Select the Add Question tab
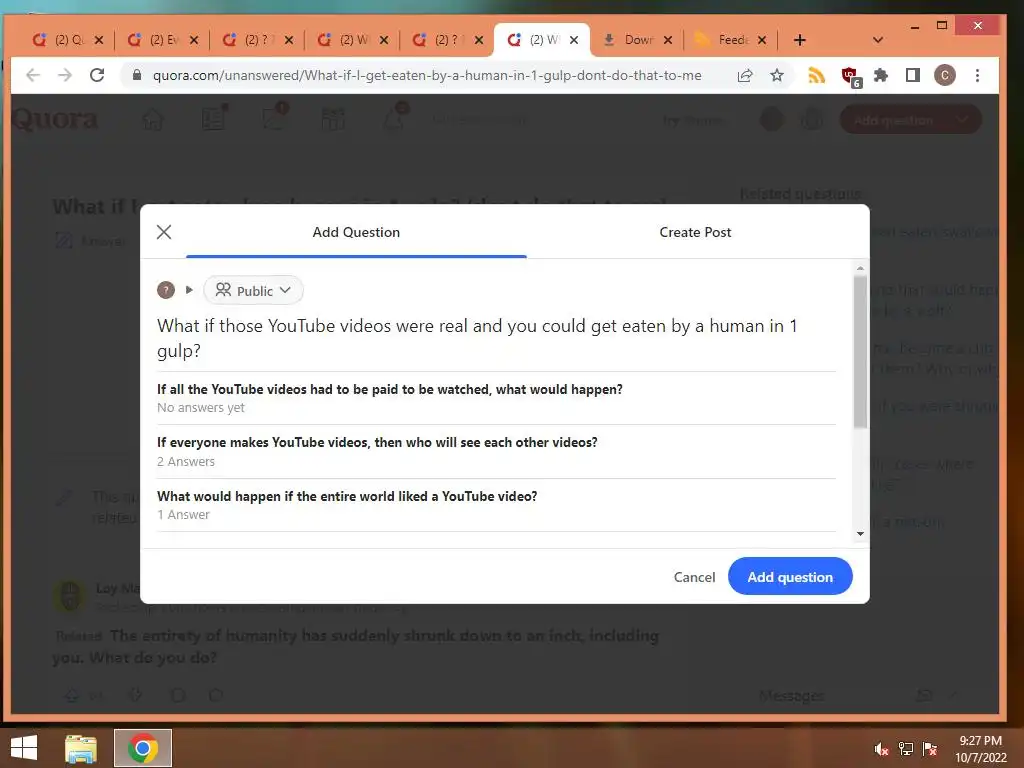1024x768 pixels. (356, 232)
